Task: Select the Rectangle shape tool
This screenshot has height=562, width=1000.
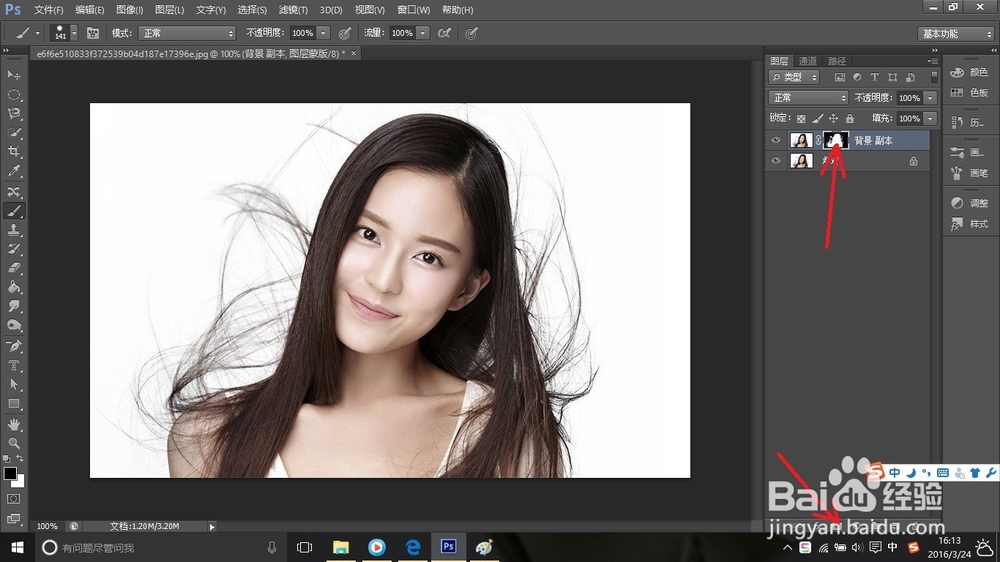Action: 13,404
